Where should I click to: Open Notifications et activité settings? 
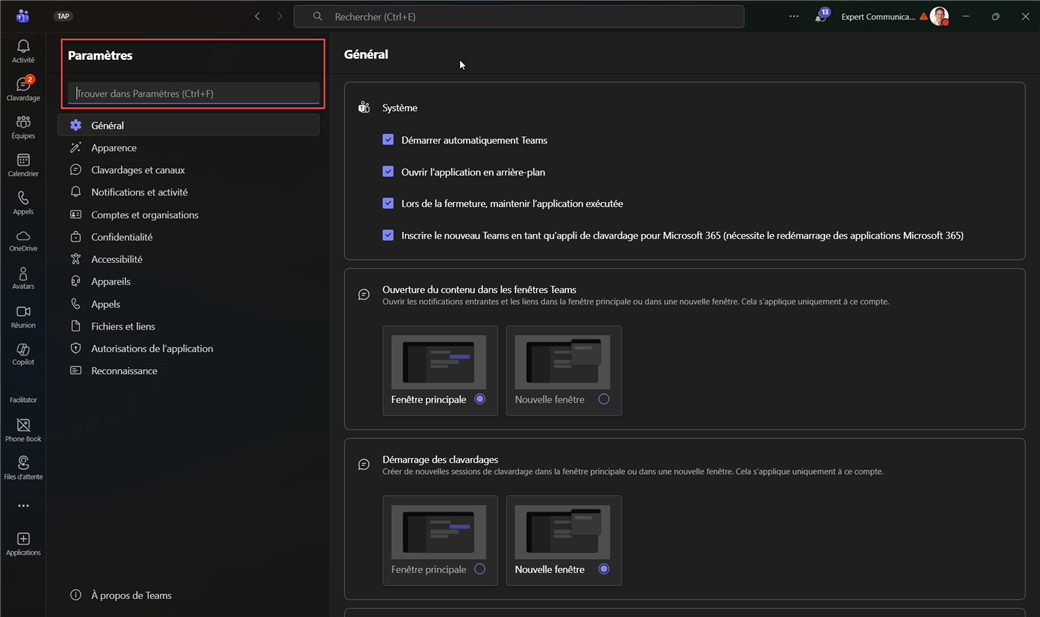139,192
